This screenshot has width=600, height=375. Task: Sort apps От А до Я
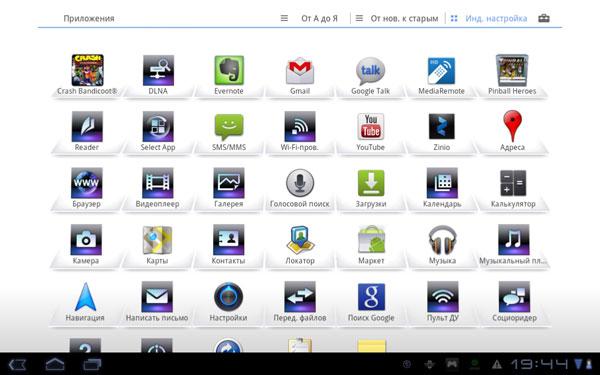(x=320, y=18)
